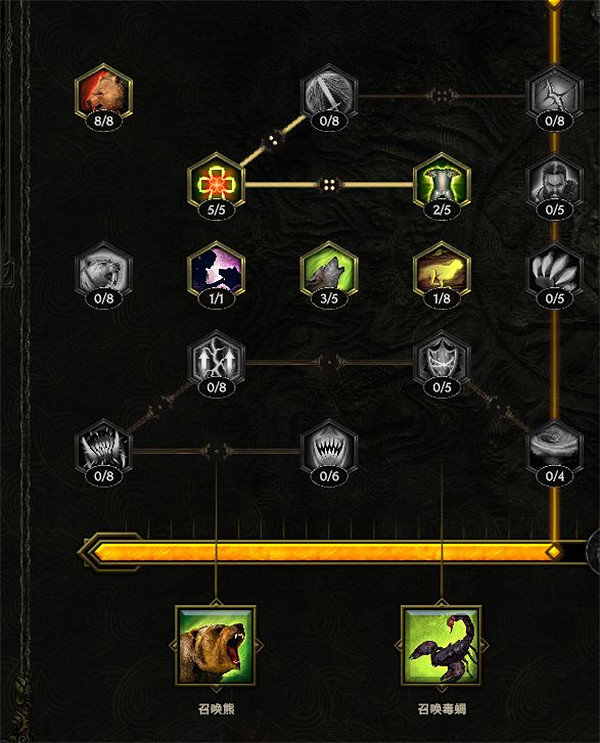Select the claw swipe skill with 0/8 points
600x743 pixels.
coord(104,449)
